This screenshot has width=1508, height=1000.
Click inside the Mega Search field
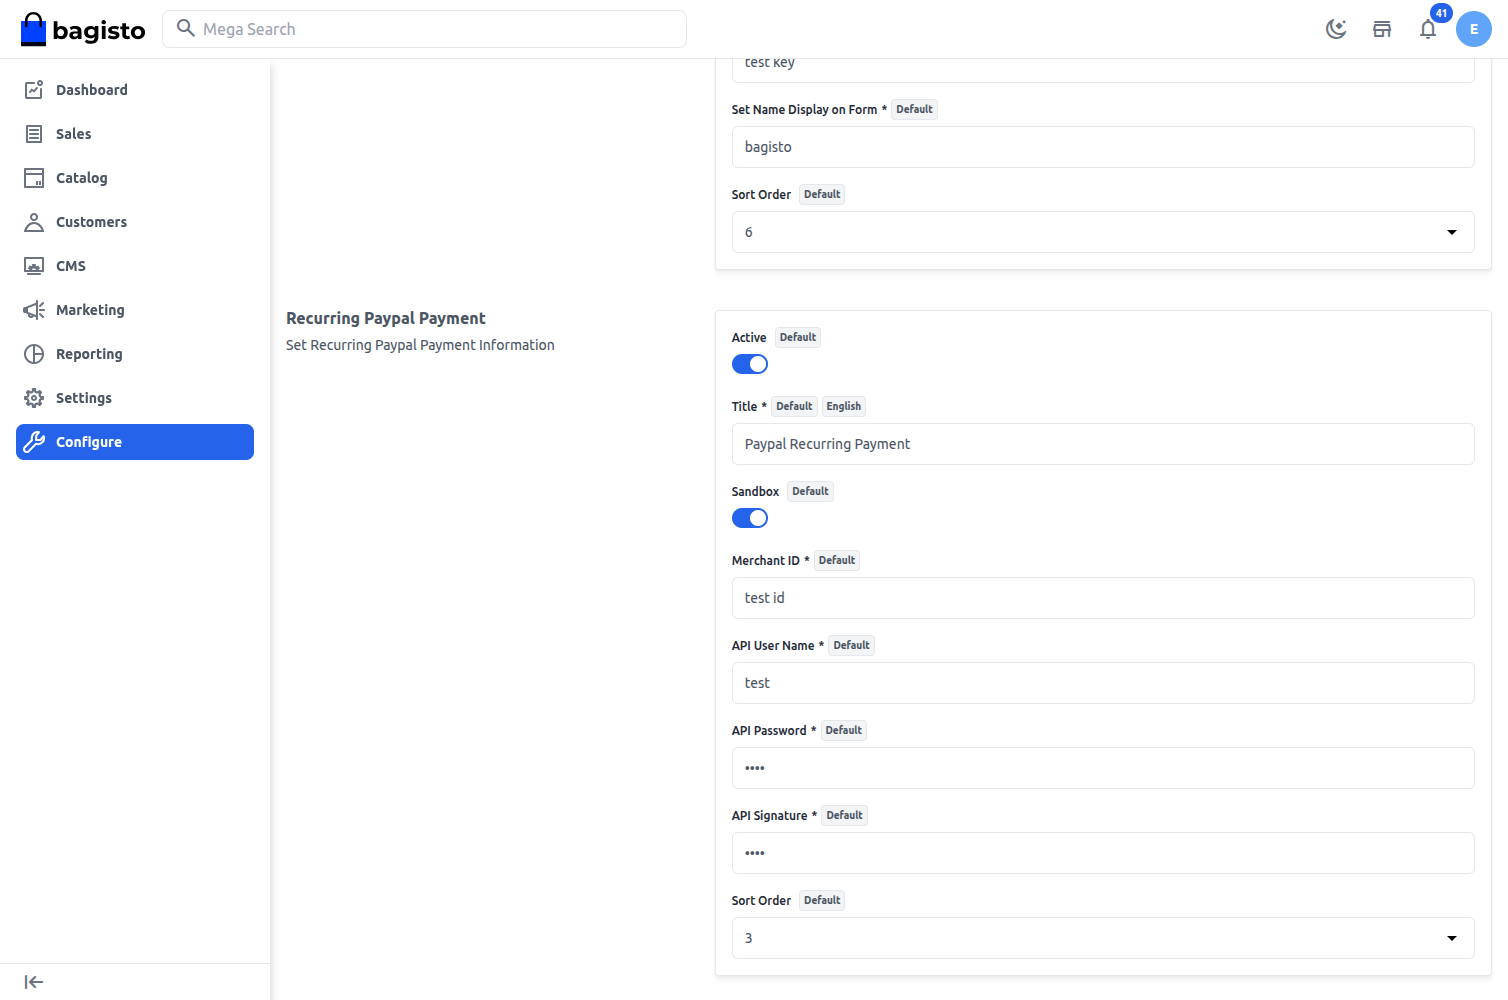[424, 29]
